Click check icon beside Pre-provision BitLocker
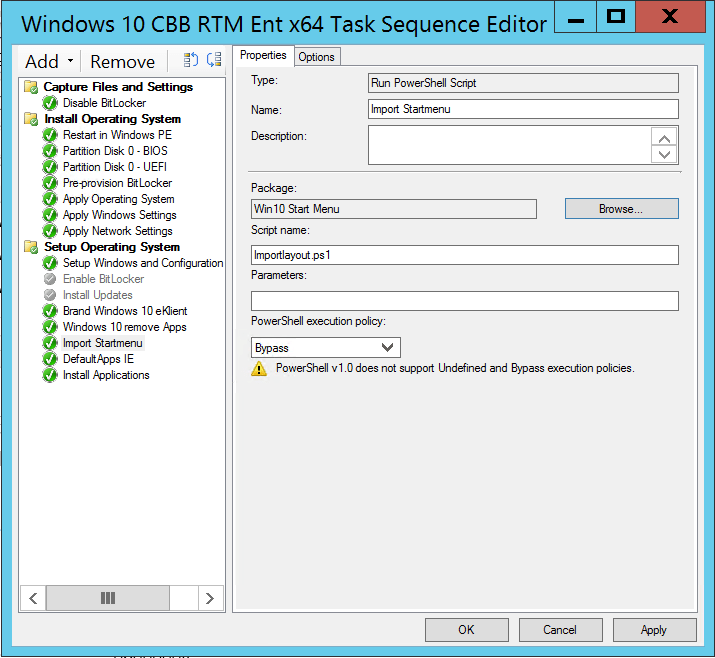The image size is (715, 658). tap(50, 183)
